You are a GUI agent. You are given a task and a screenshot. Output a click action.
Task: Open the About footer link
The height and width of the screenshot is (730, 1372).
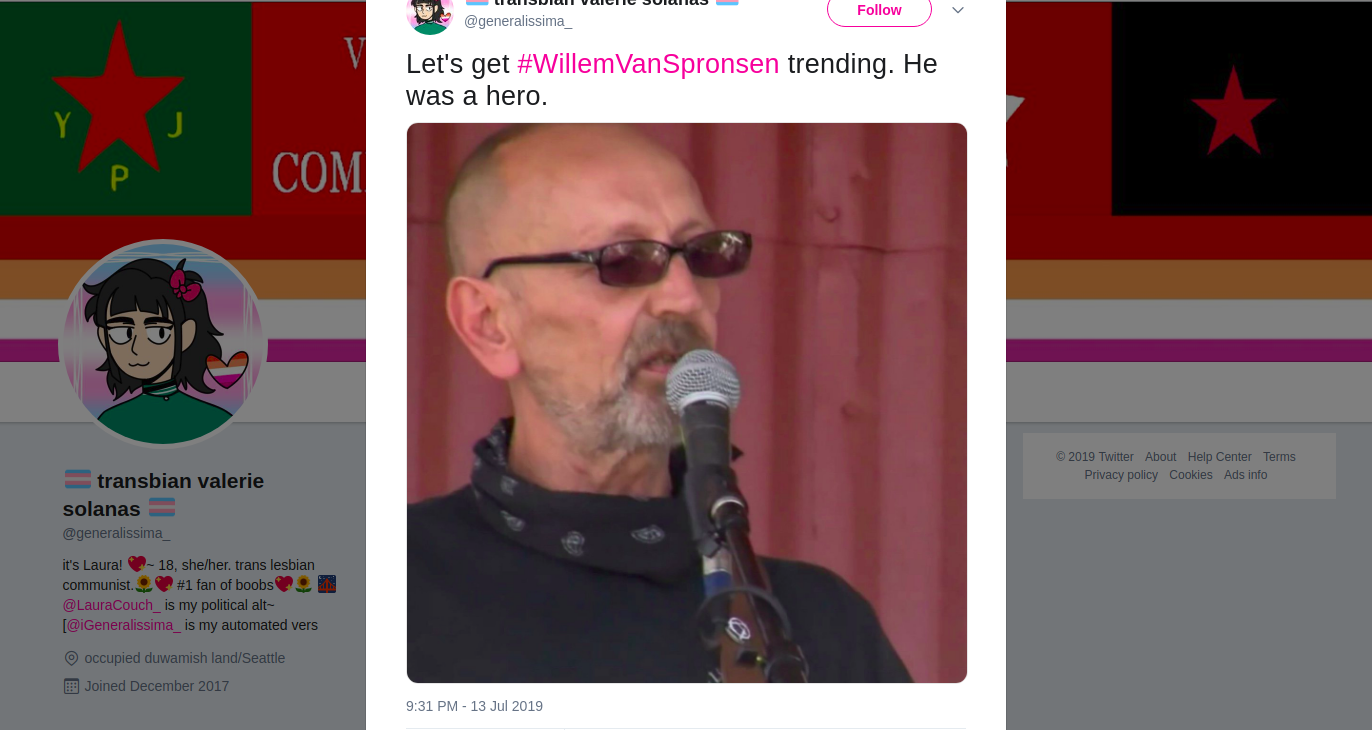1161,457
